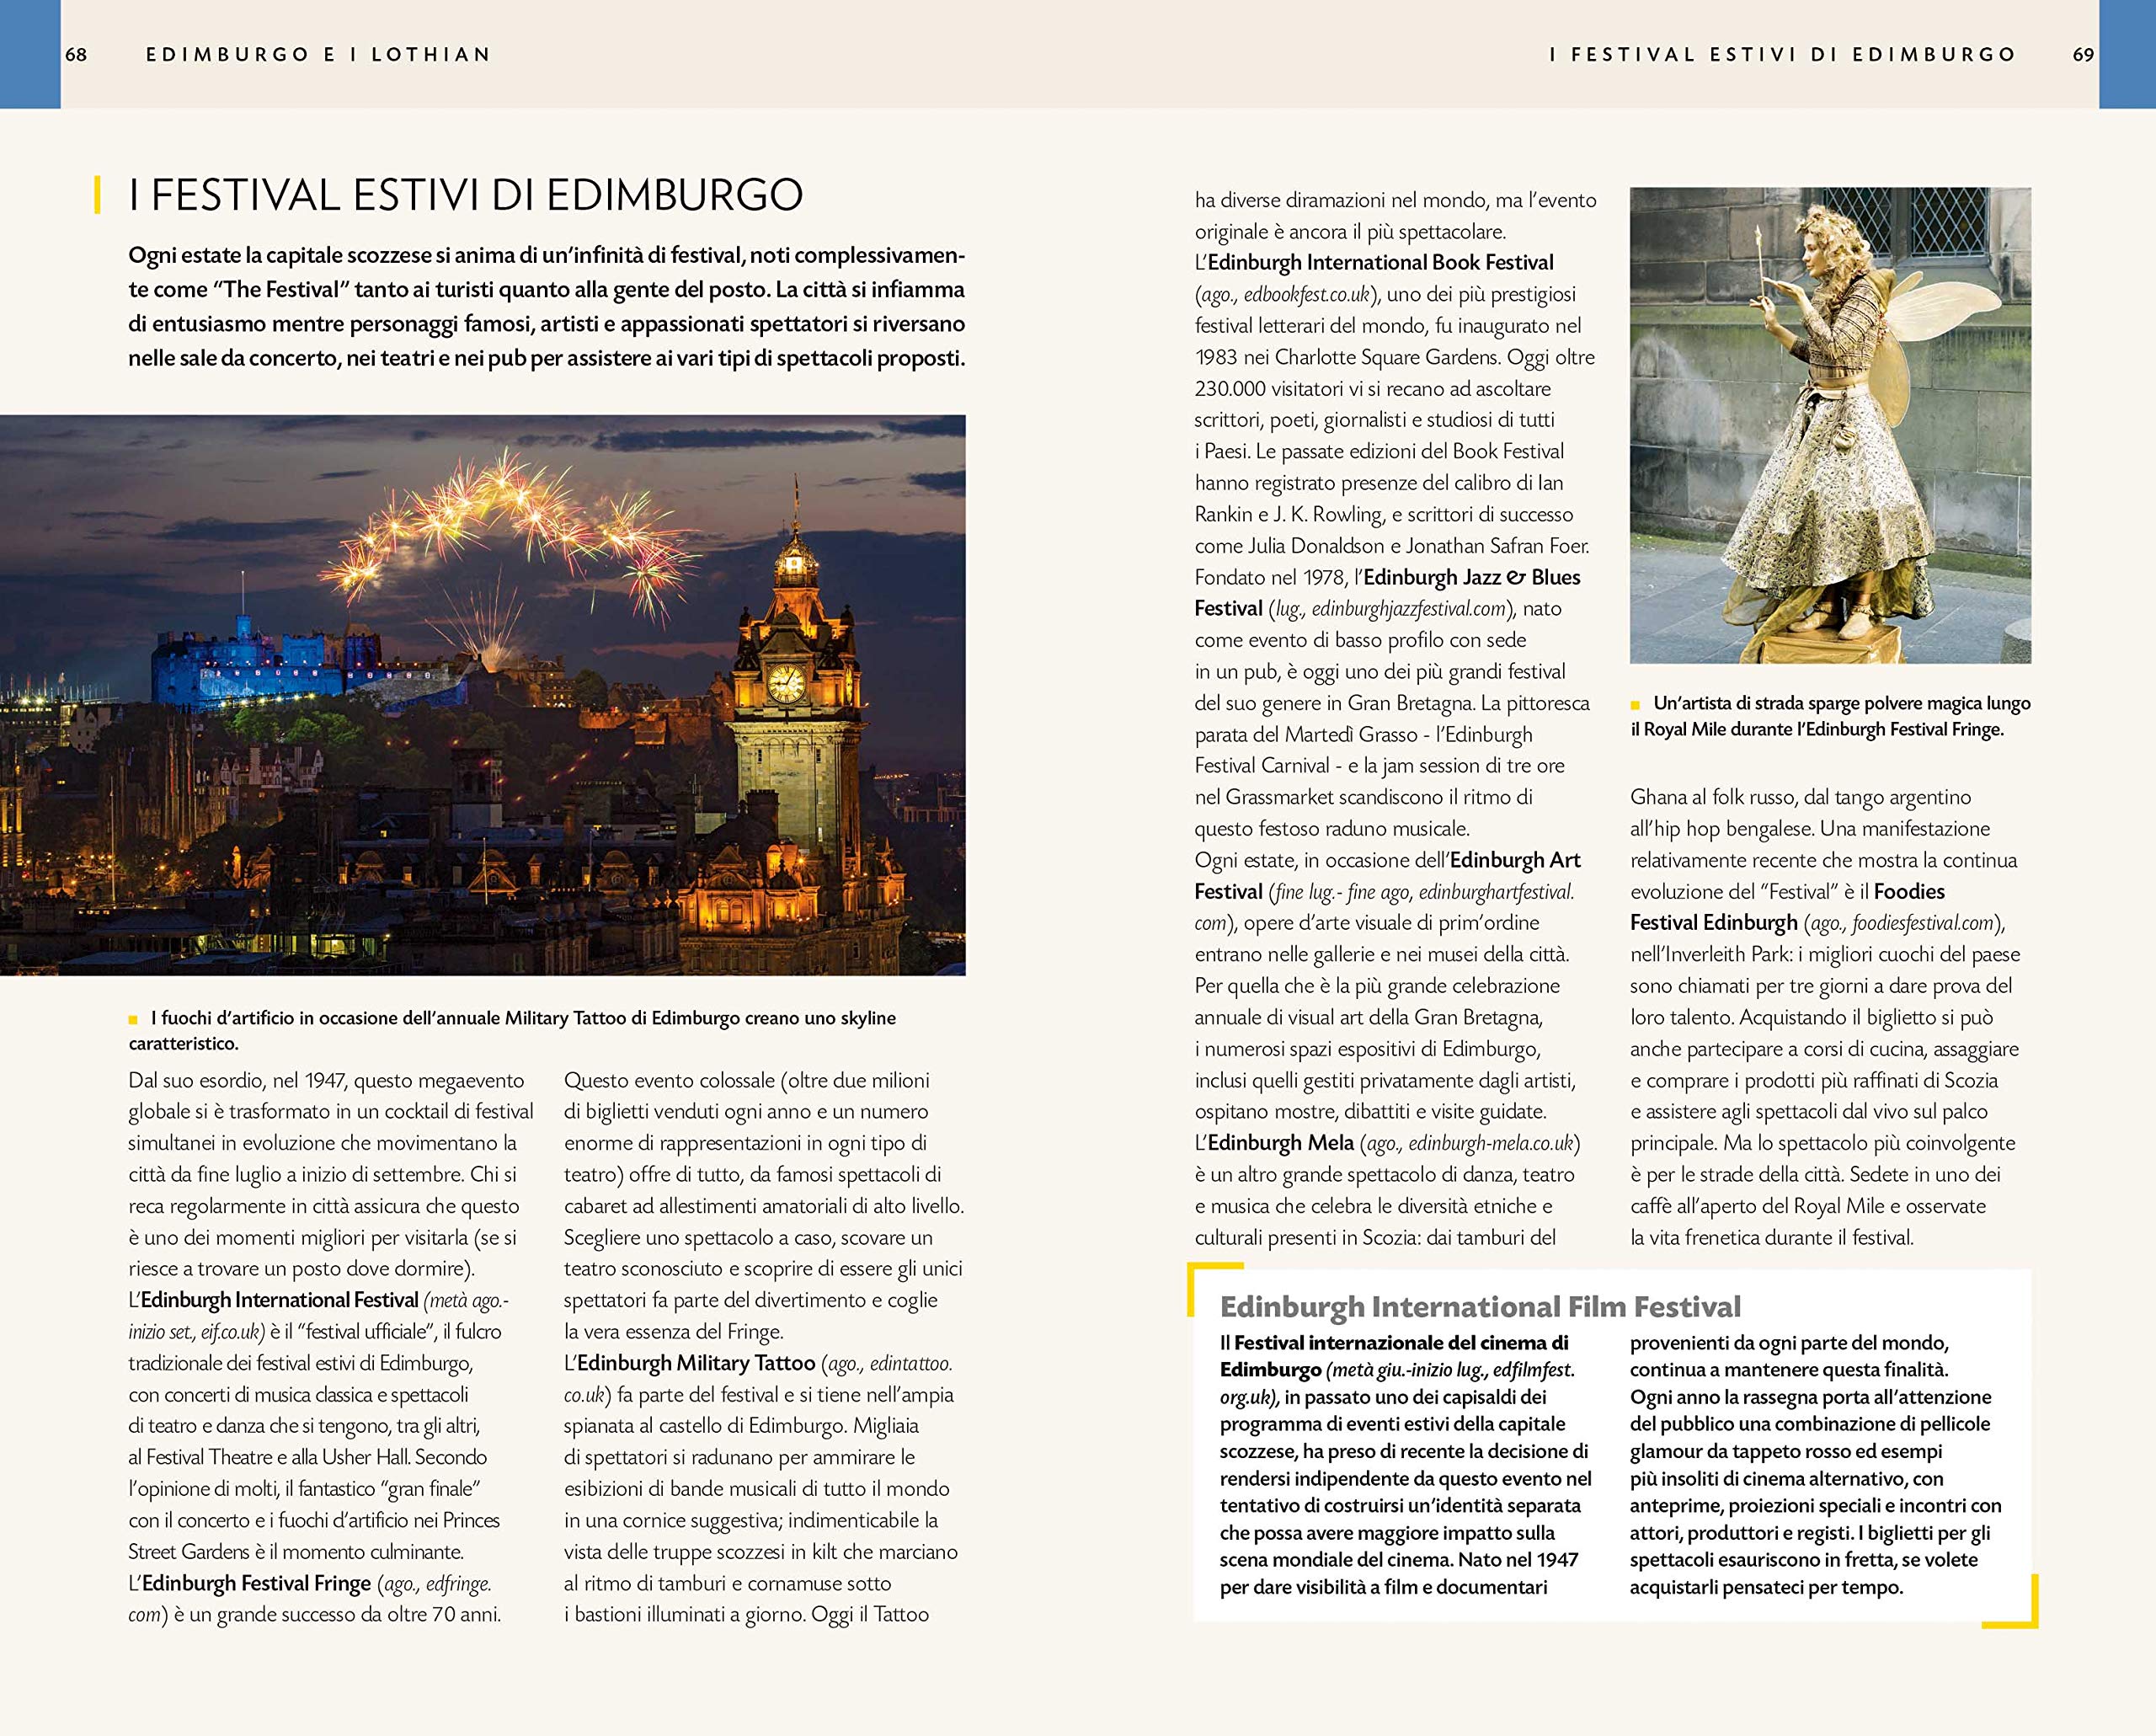
Task: Click the sidebar heading 'Edinburgh International Film Festival'
Action: (x=1480, y=1307)
